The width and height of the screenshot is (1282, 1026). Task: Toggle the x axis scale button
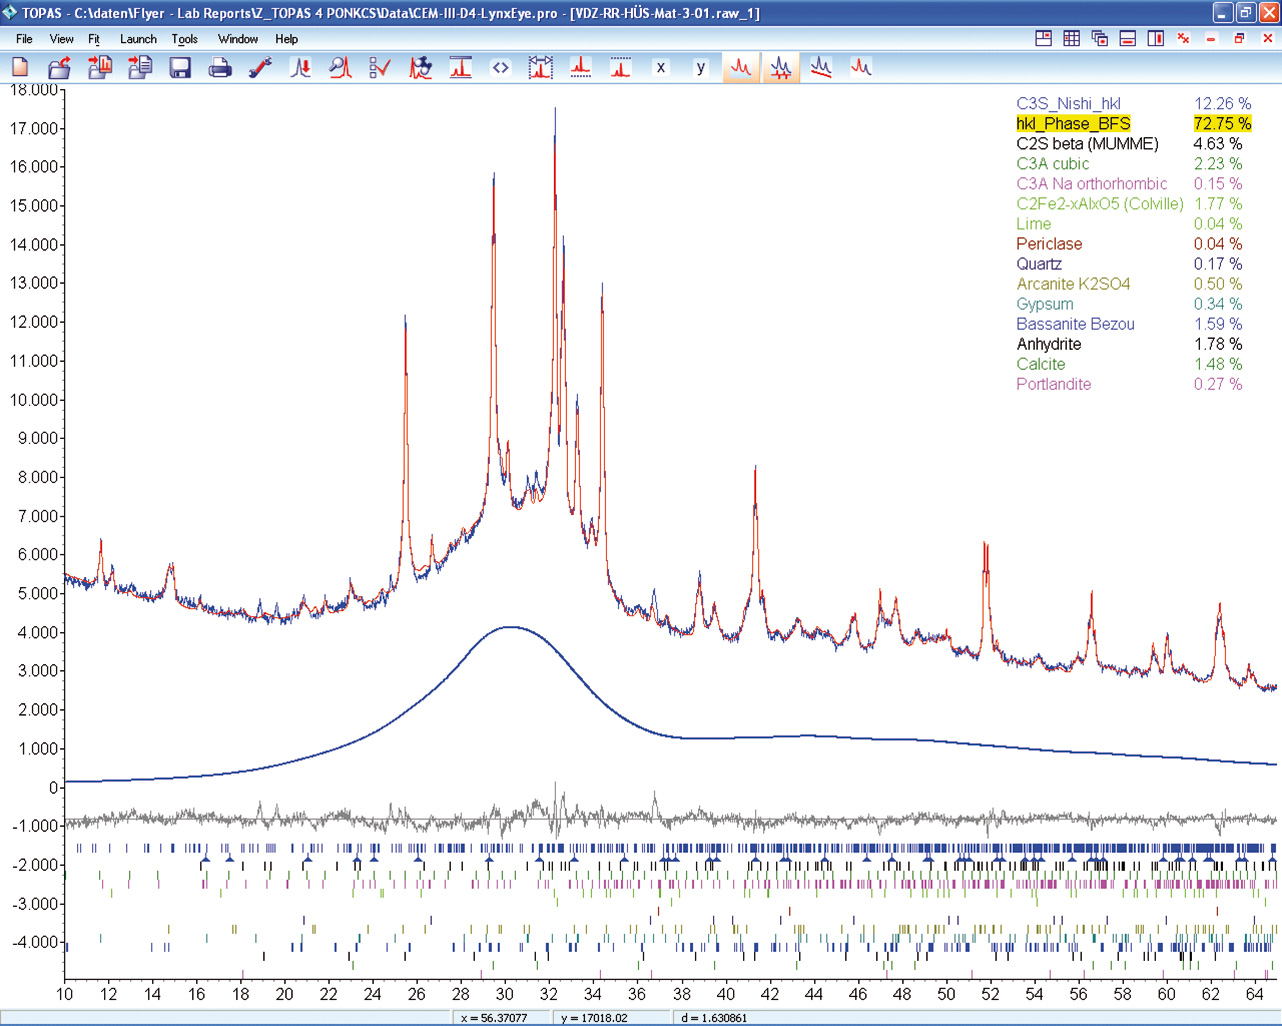point(660,68)
